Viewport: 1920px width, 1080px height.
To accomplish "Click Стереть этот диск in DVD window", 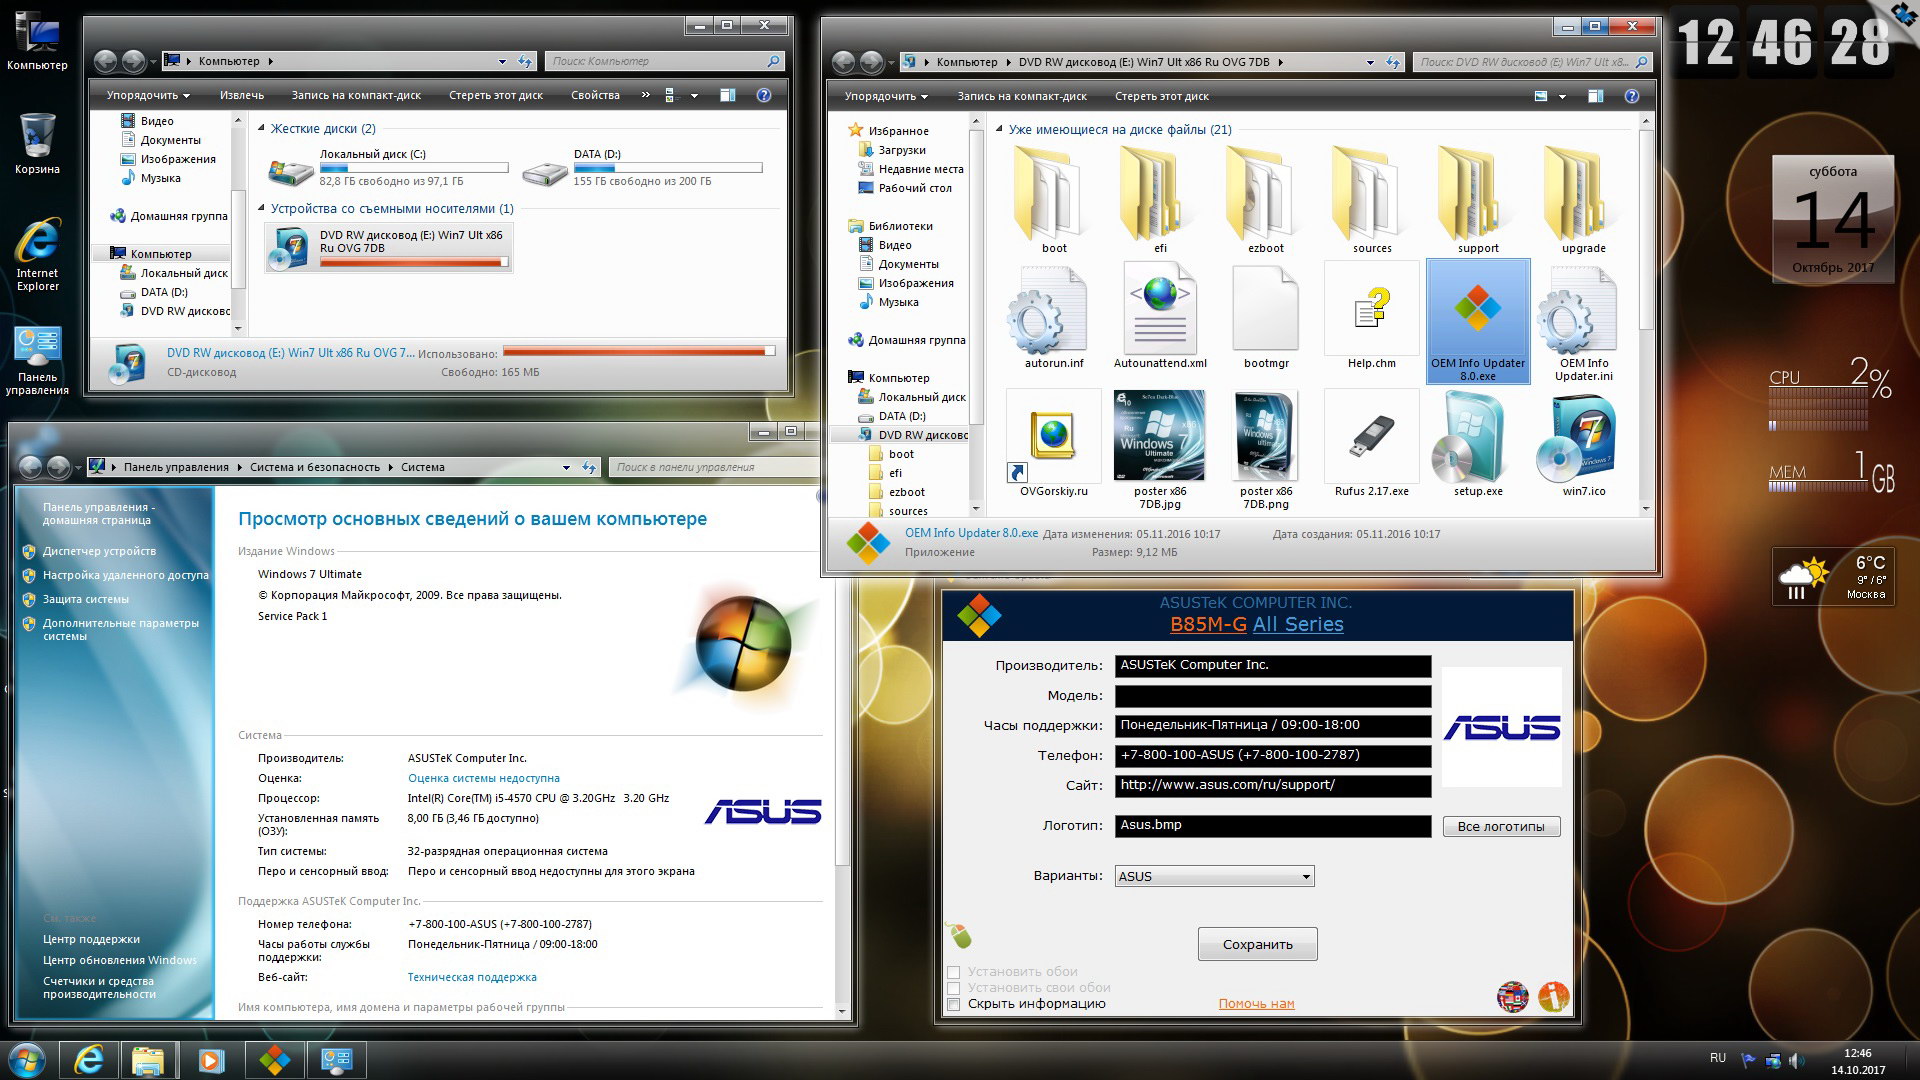I will pyautogui.click(x=1162, y=96).
